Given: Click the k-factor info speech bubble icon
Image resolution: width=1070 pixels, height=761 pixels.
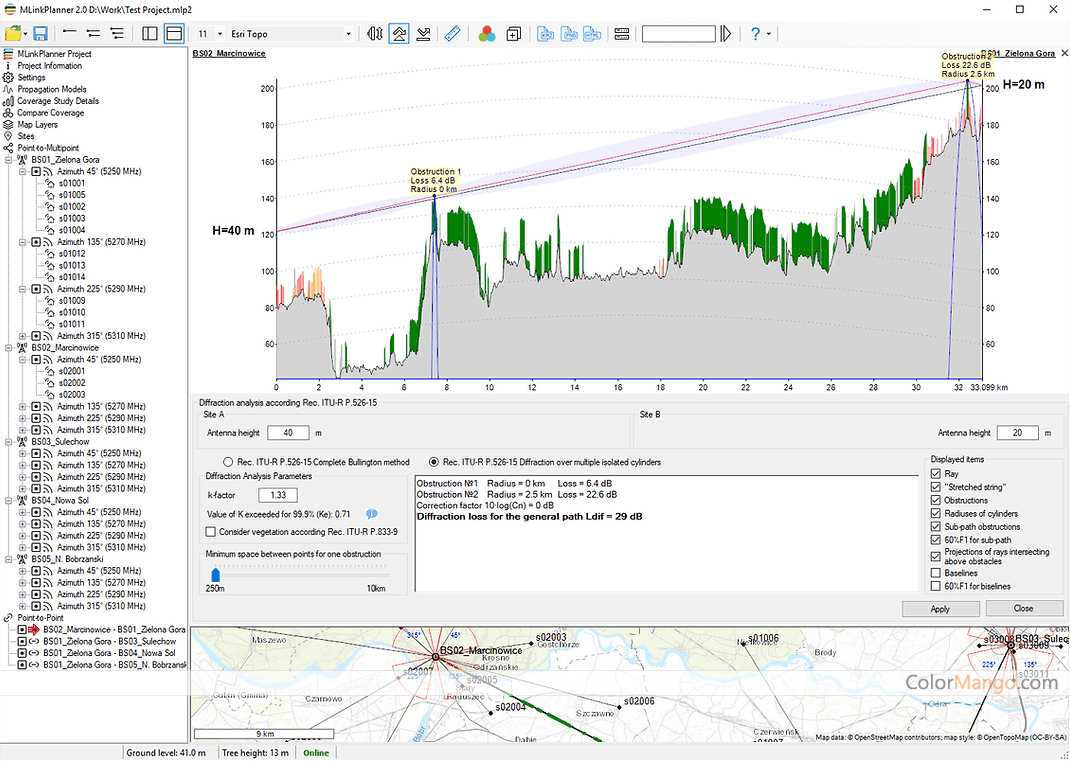Looking at the screenshot, I should [372, 513].
